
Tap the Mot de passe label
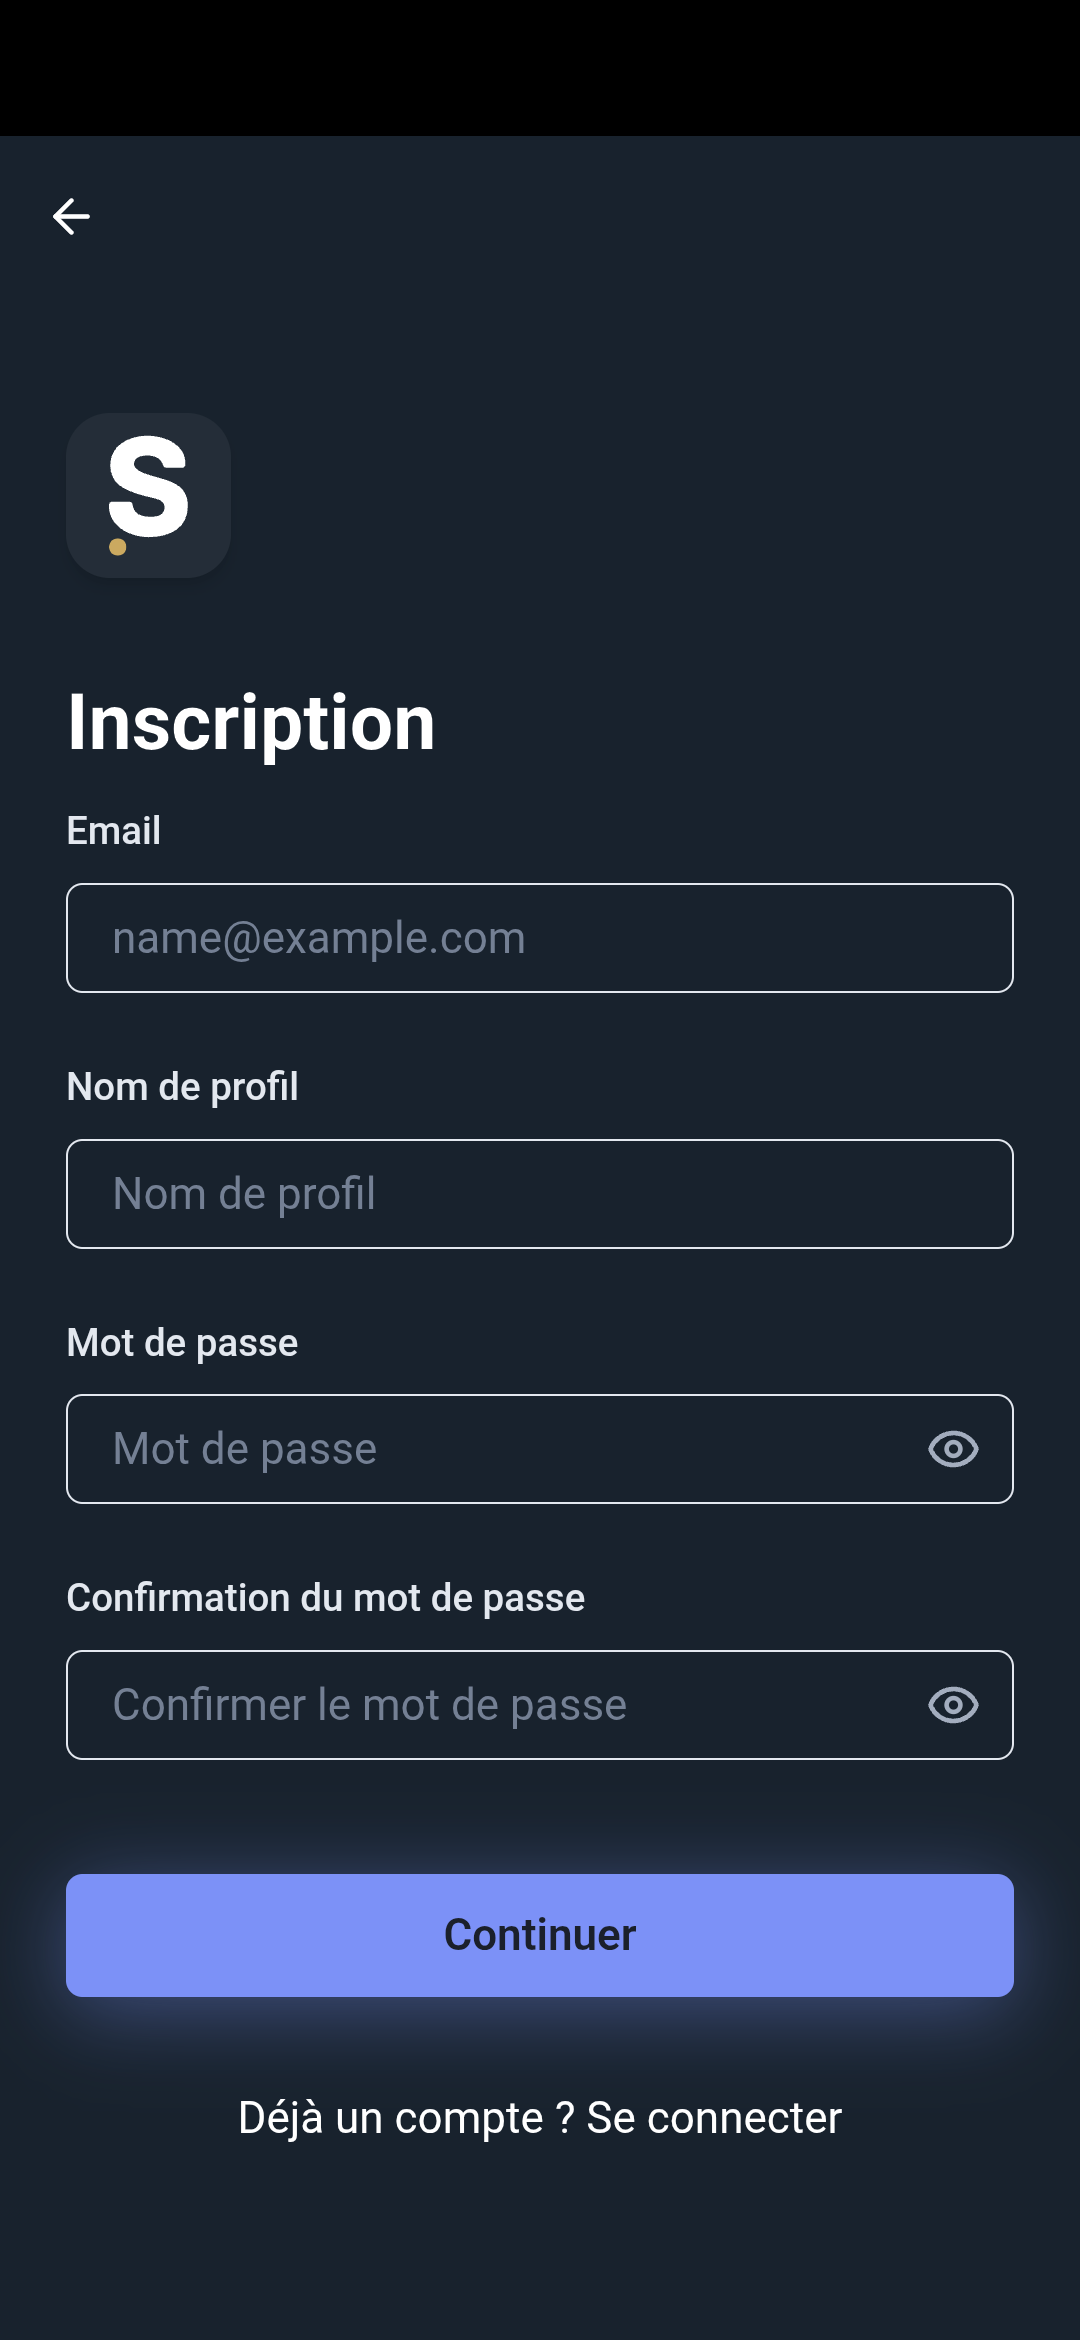pyautogui.click(x=182, y=1343)
